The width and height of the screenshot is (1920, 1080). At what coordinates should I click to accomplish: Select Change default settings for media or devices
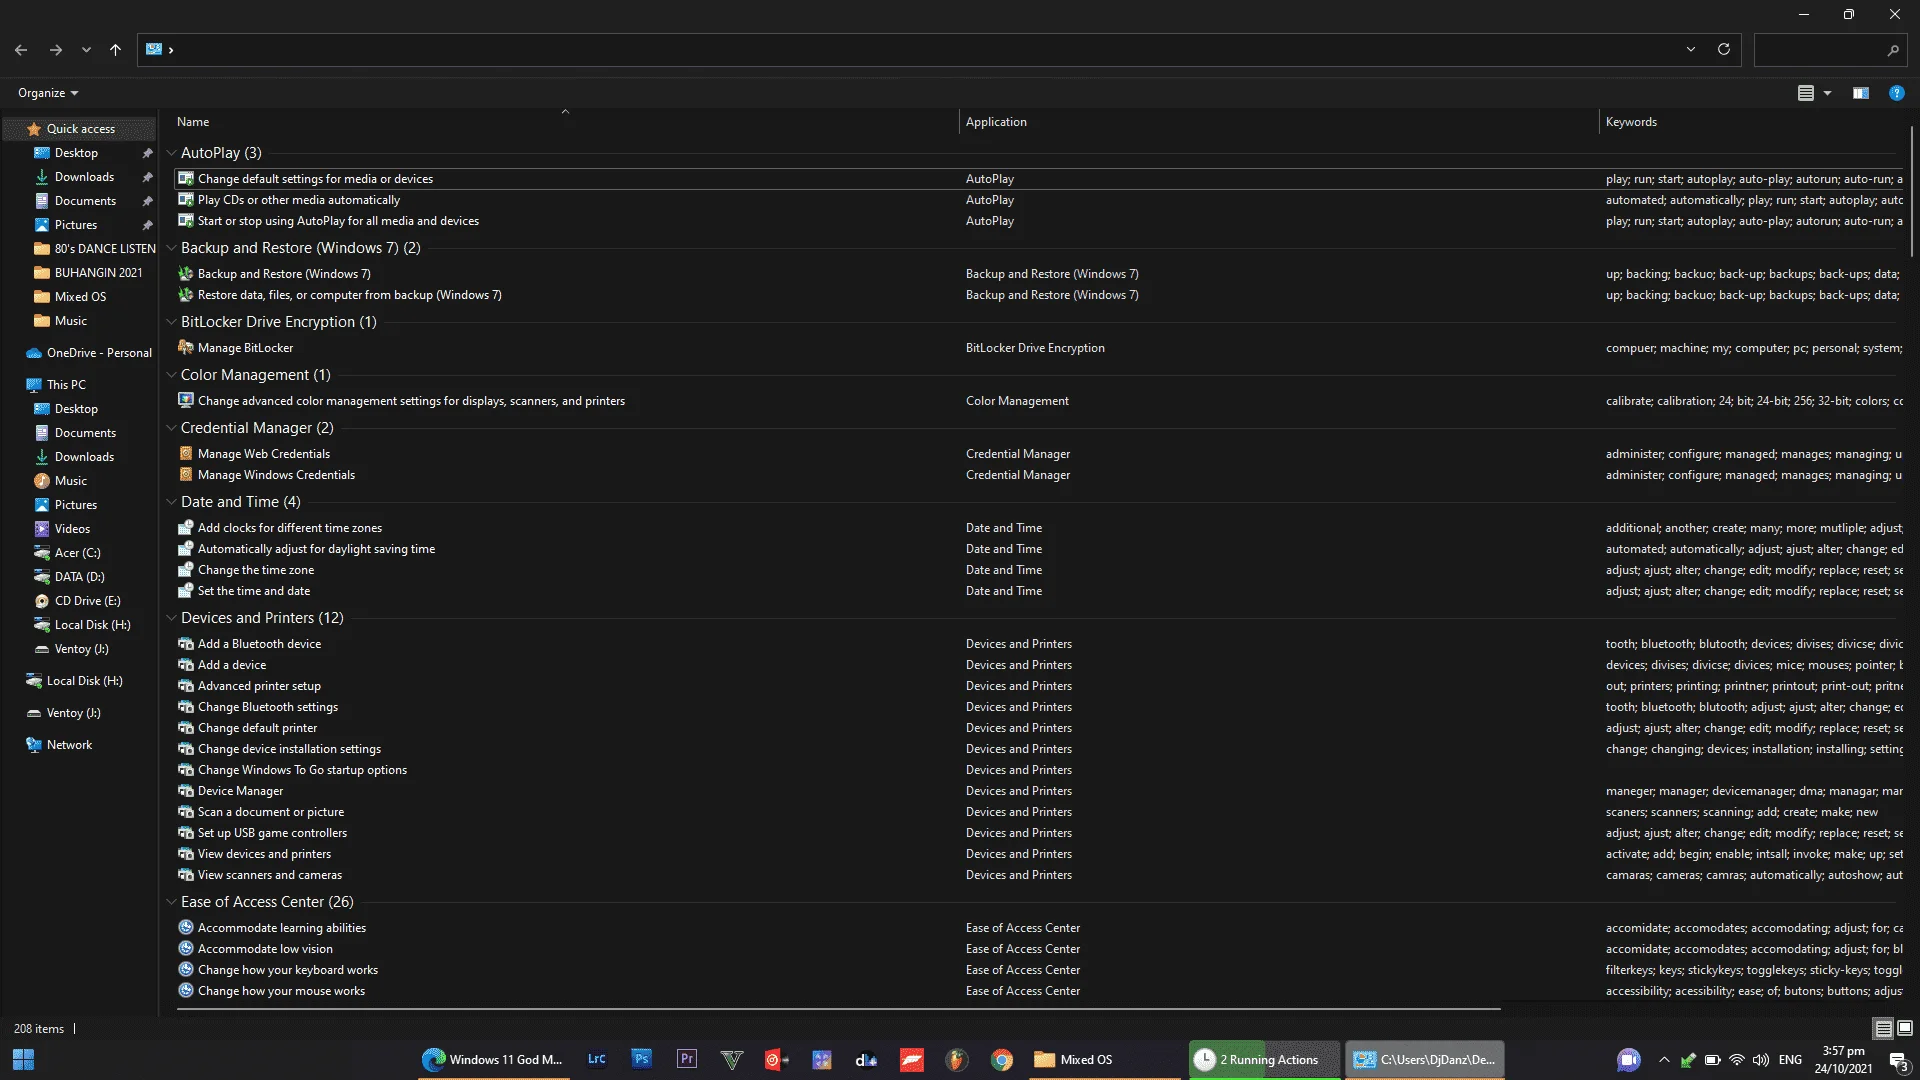[x=315, y=179]
